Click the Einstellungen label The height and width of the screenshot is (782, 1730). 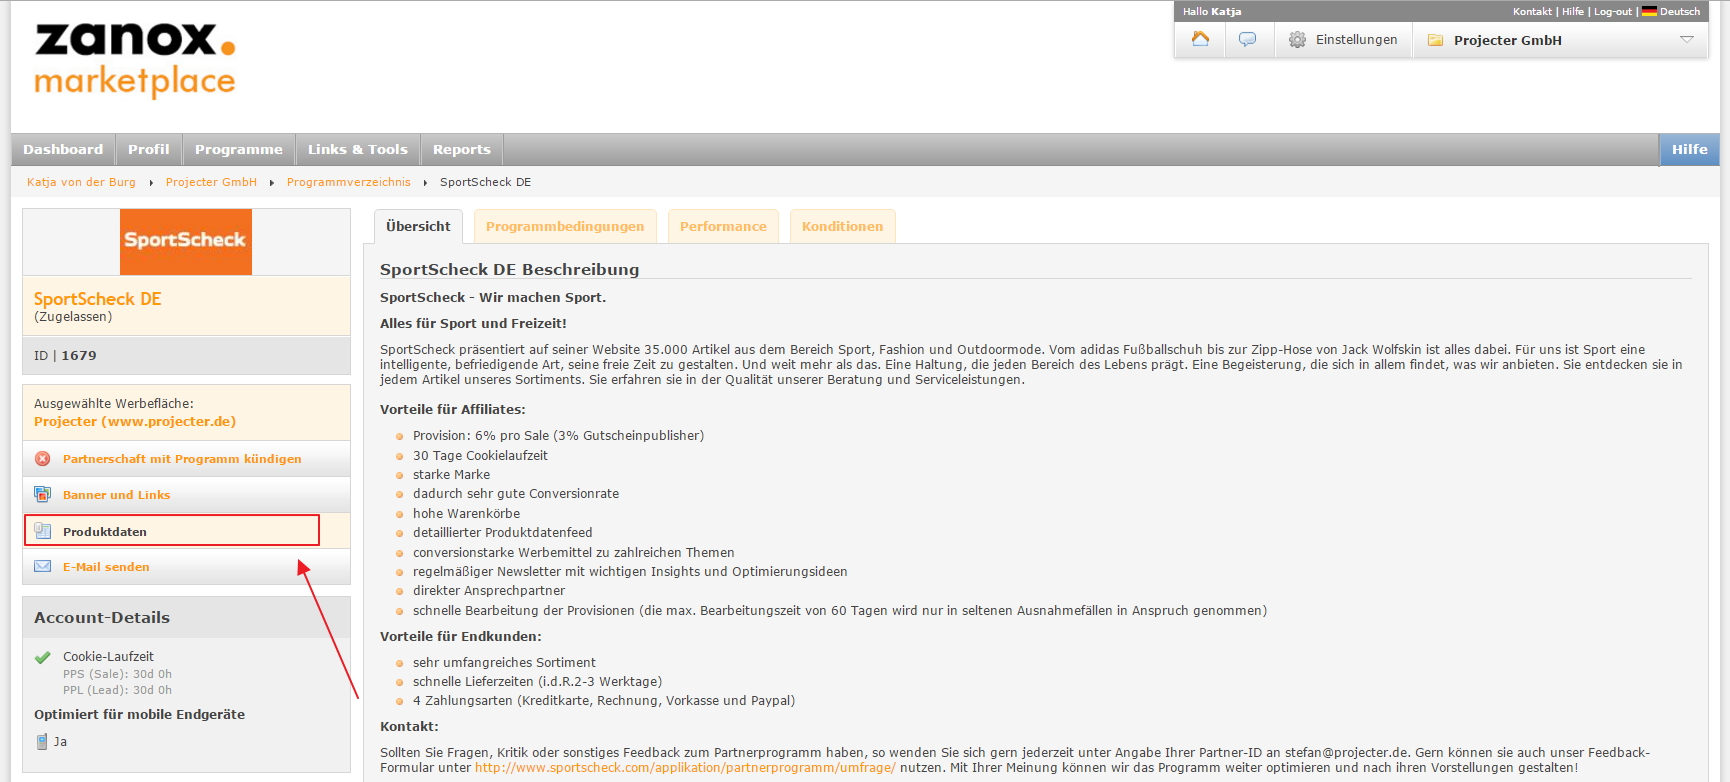[1356, 40]
